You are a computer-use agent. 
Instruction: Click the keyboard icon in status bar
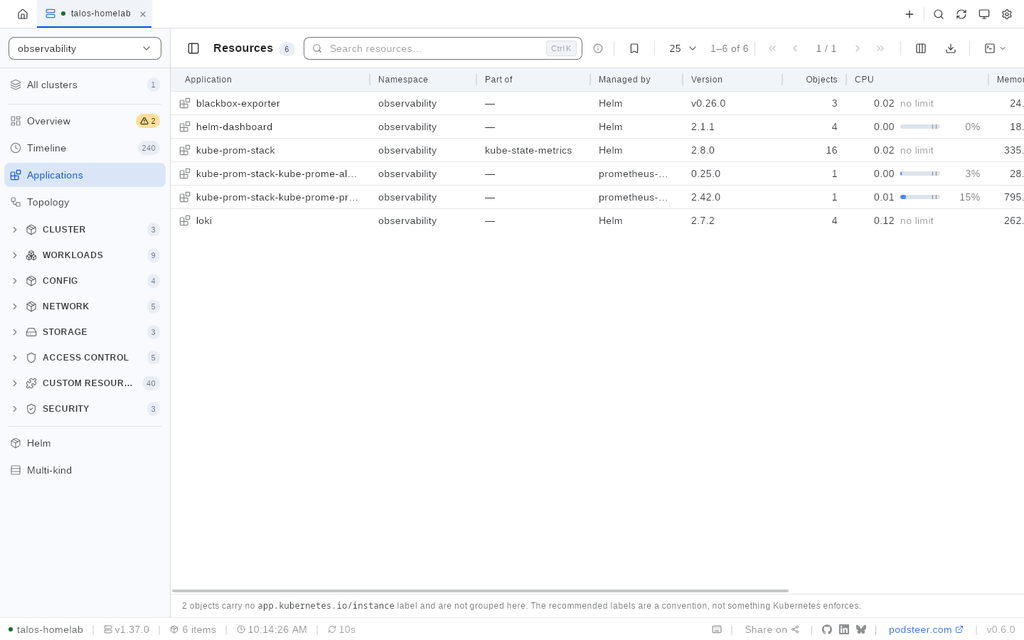716,630
